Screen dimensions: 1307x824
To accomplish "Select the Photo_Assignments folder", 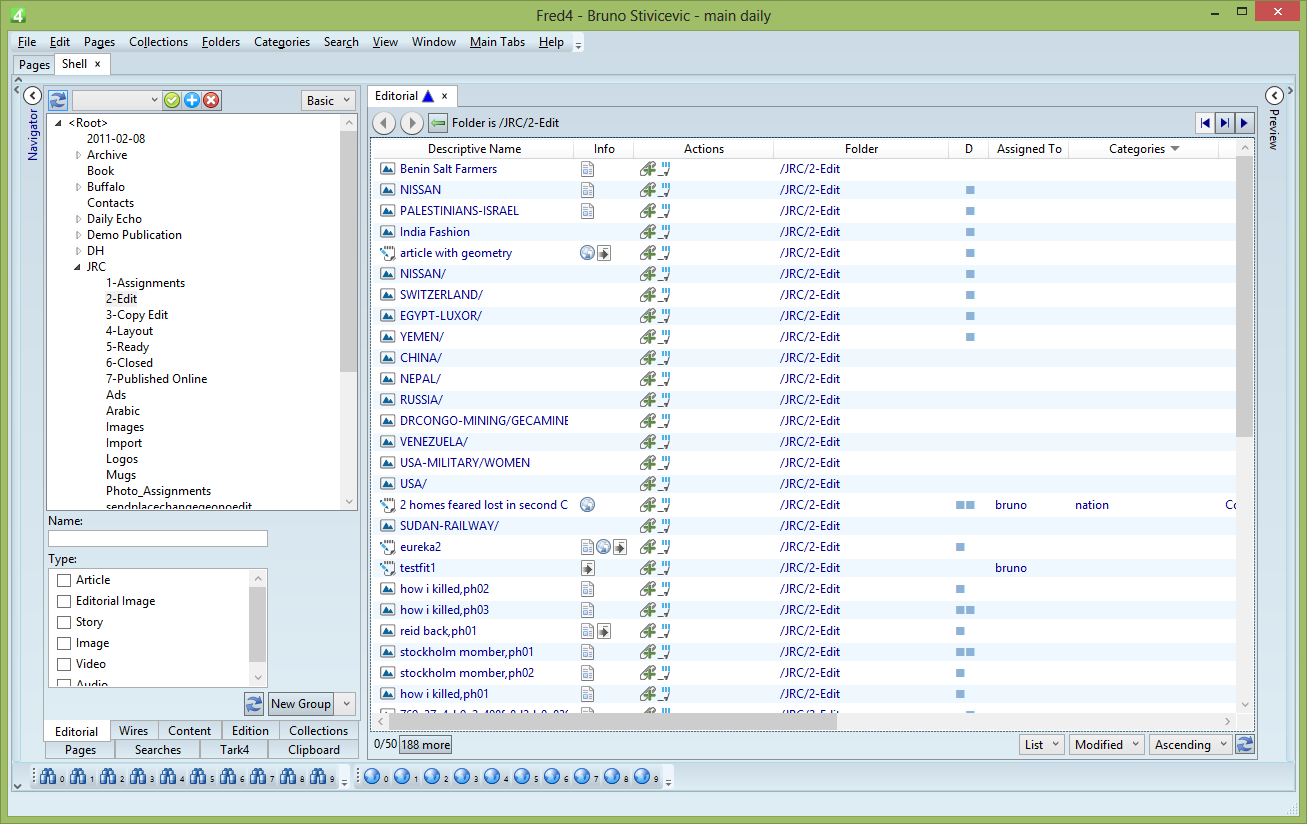I will pyautogui.click(x=158, y=491).
